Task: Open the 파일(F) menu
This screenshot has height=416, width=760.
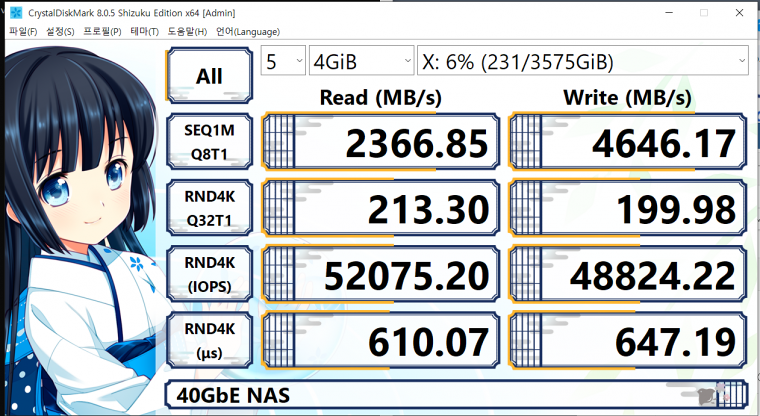Action: click(x=23, y=32)
